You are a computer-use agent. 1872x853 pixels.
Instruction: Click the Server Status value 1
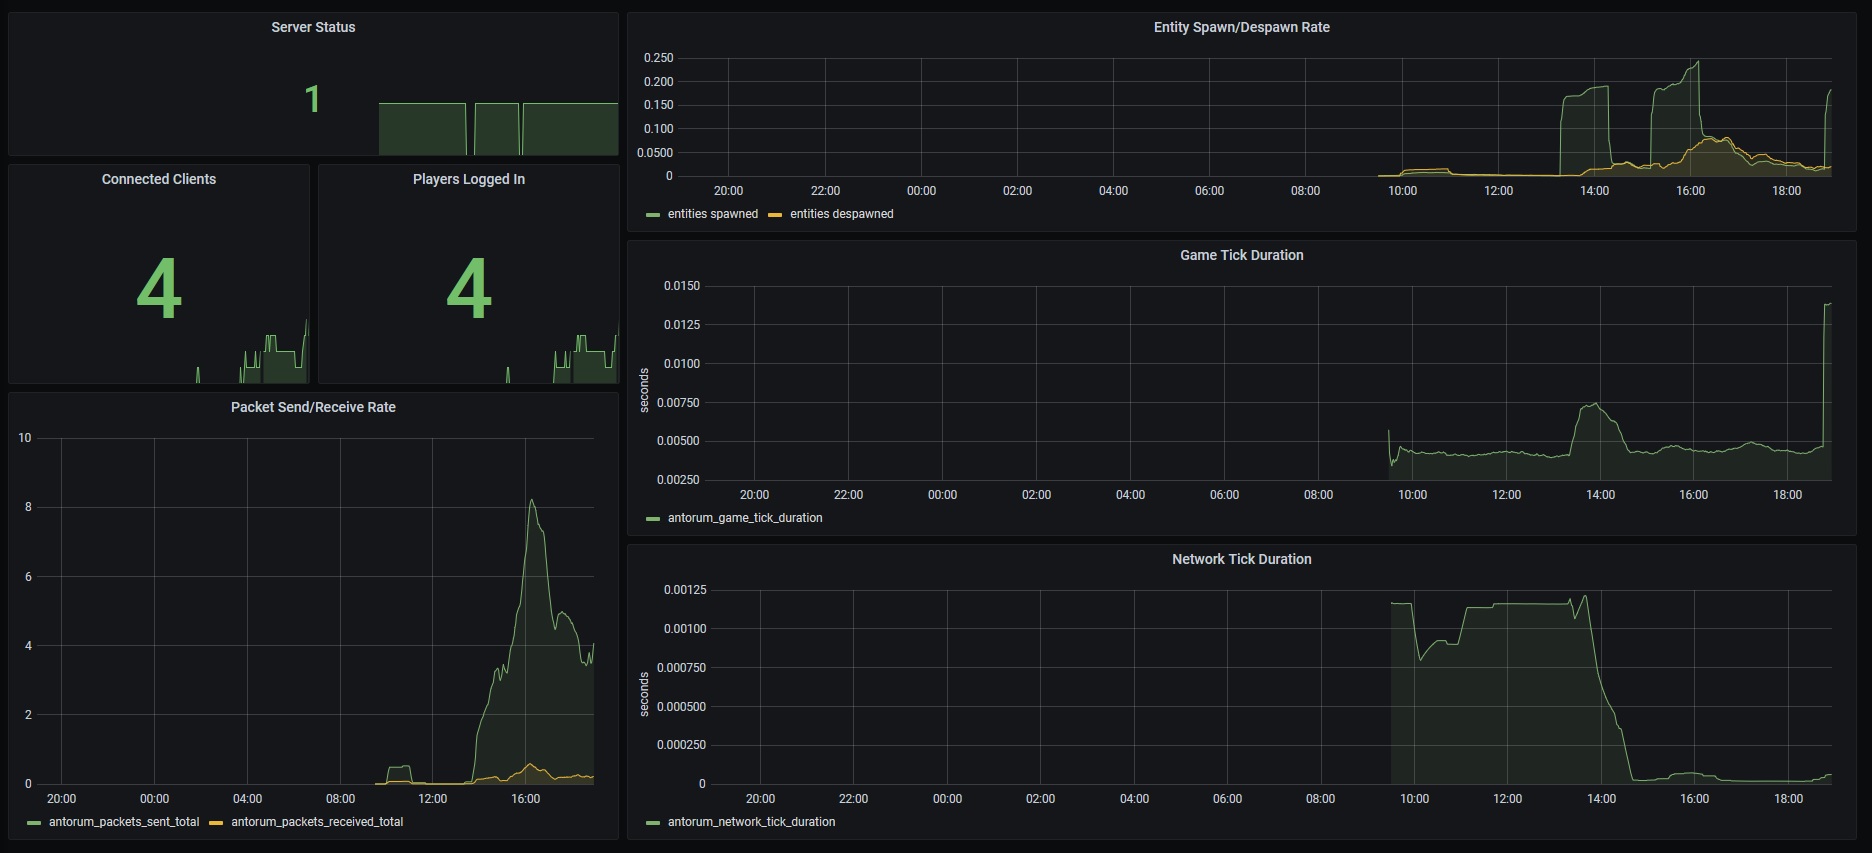312,99
